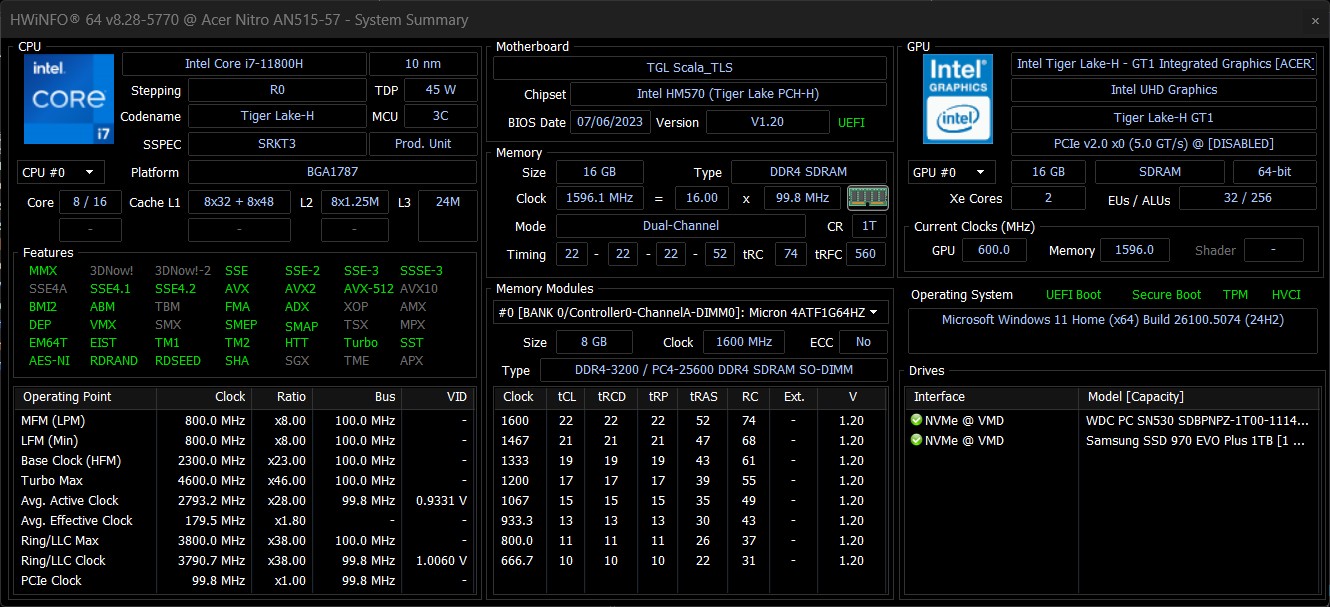Click the SGX feature label
The width and height of the screenshot is (1330, 607).
(x=297, y=361)
